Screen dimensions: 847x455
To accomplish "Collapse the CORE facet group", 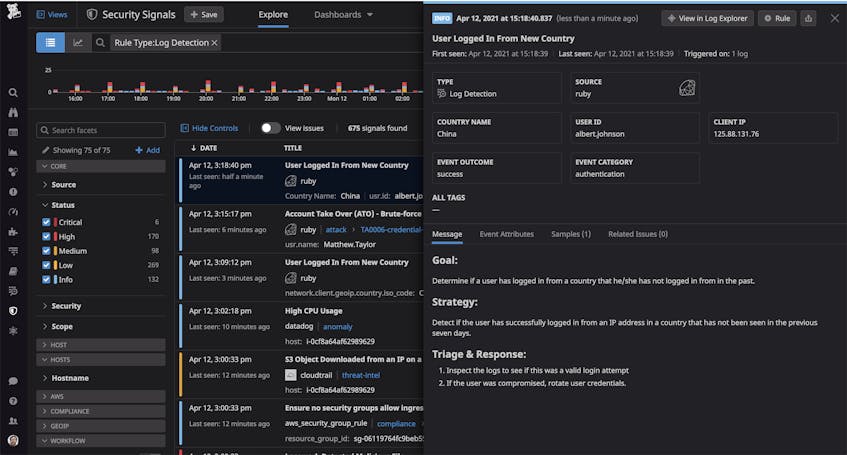I will 100,166.
